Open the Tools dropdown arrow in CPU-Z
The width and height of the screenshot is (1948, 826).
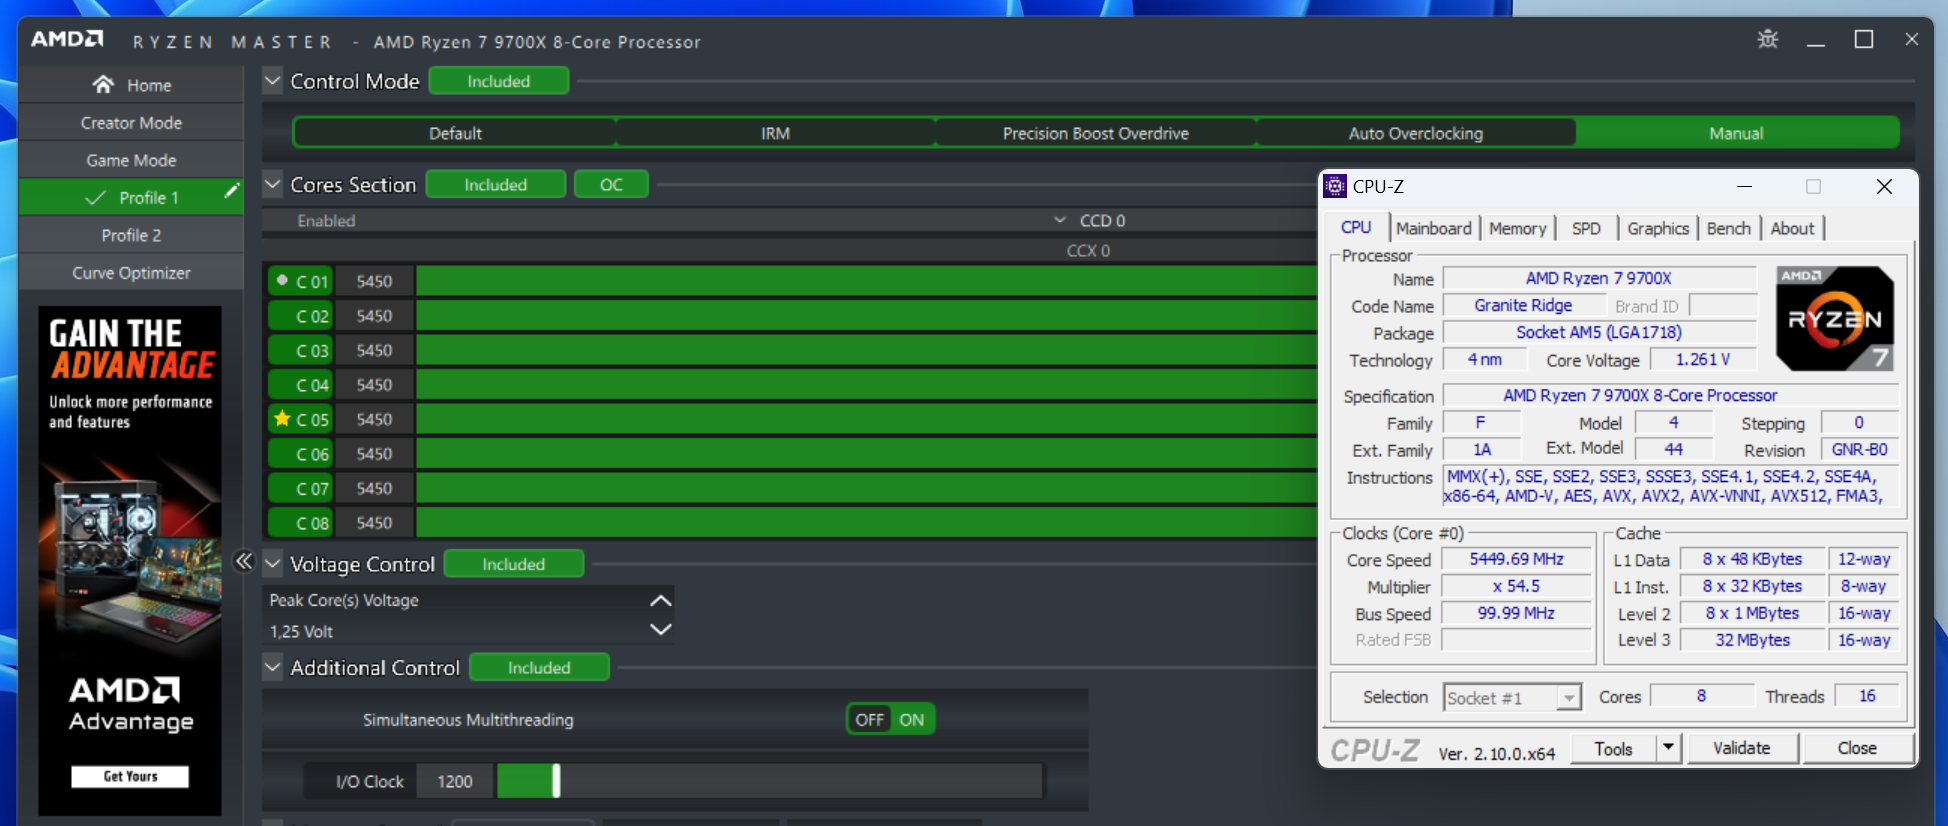coord(1668,747)
